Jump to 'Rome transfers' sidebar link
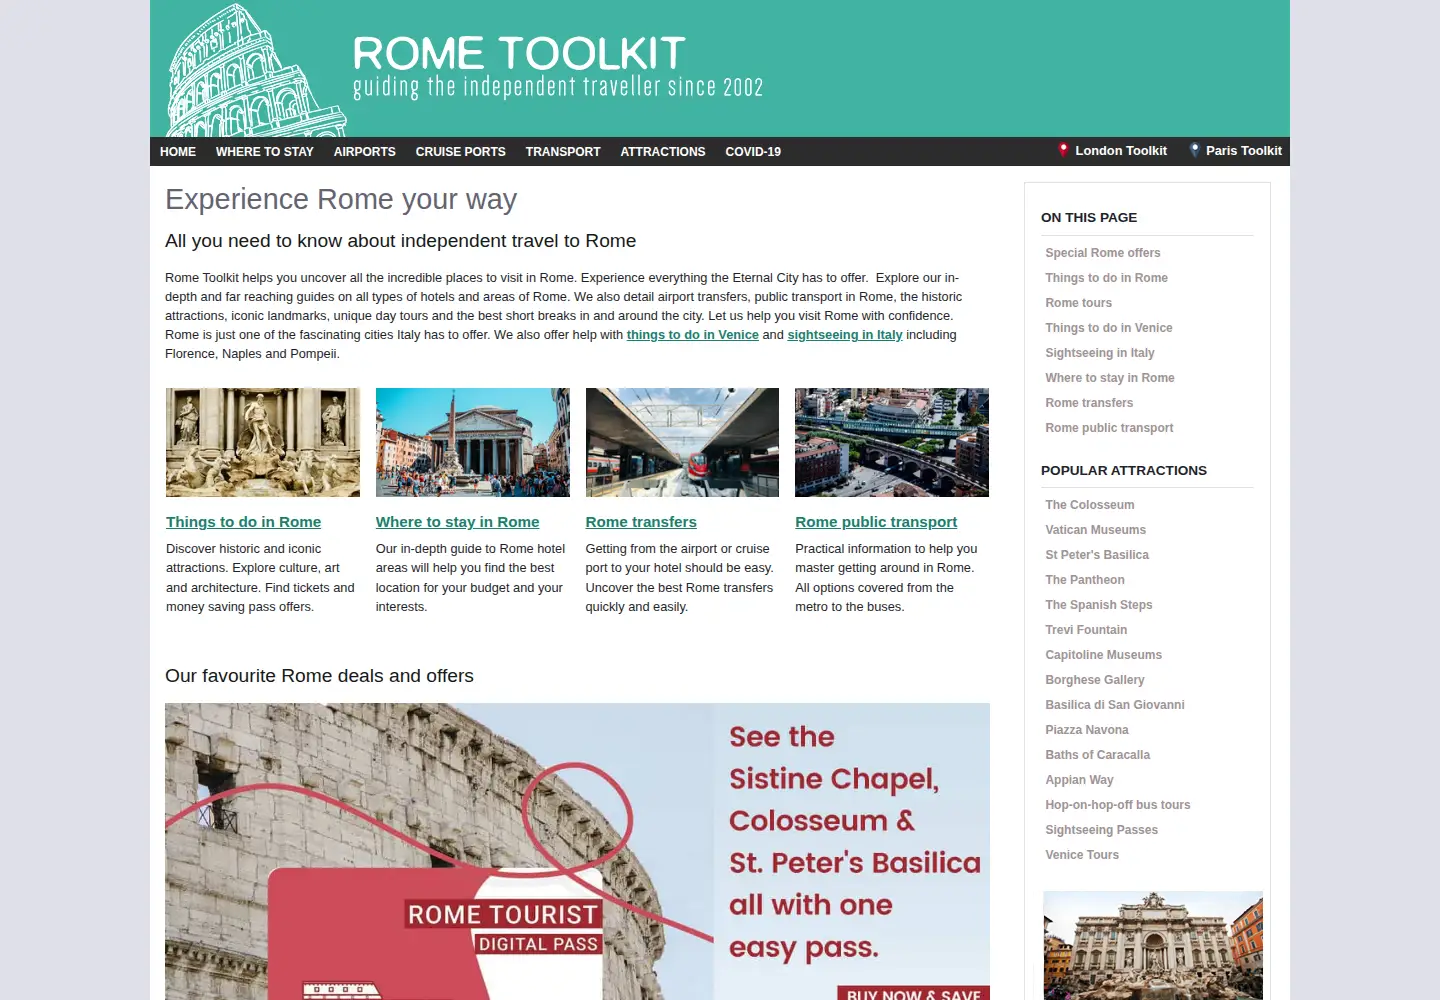The width and height of the screenshot is (1440, 1000). [1089, 403]
